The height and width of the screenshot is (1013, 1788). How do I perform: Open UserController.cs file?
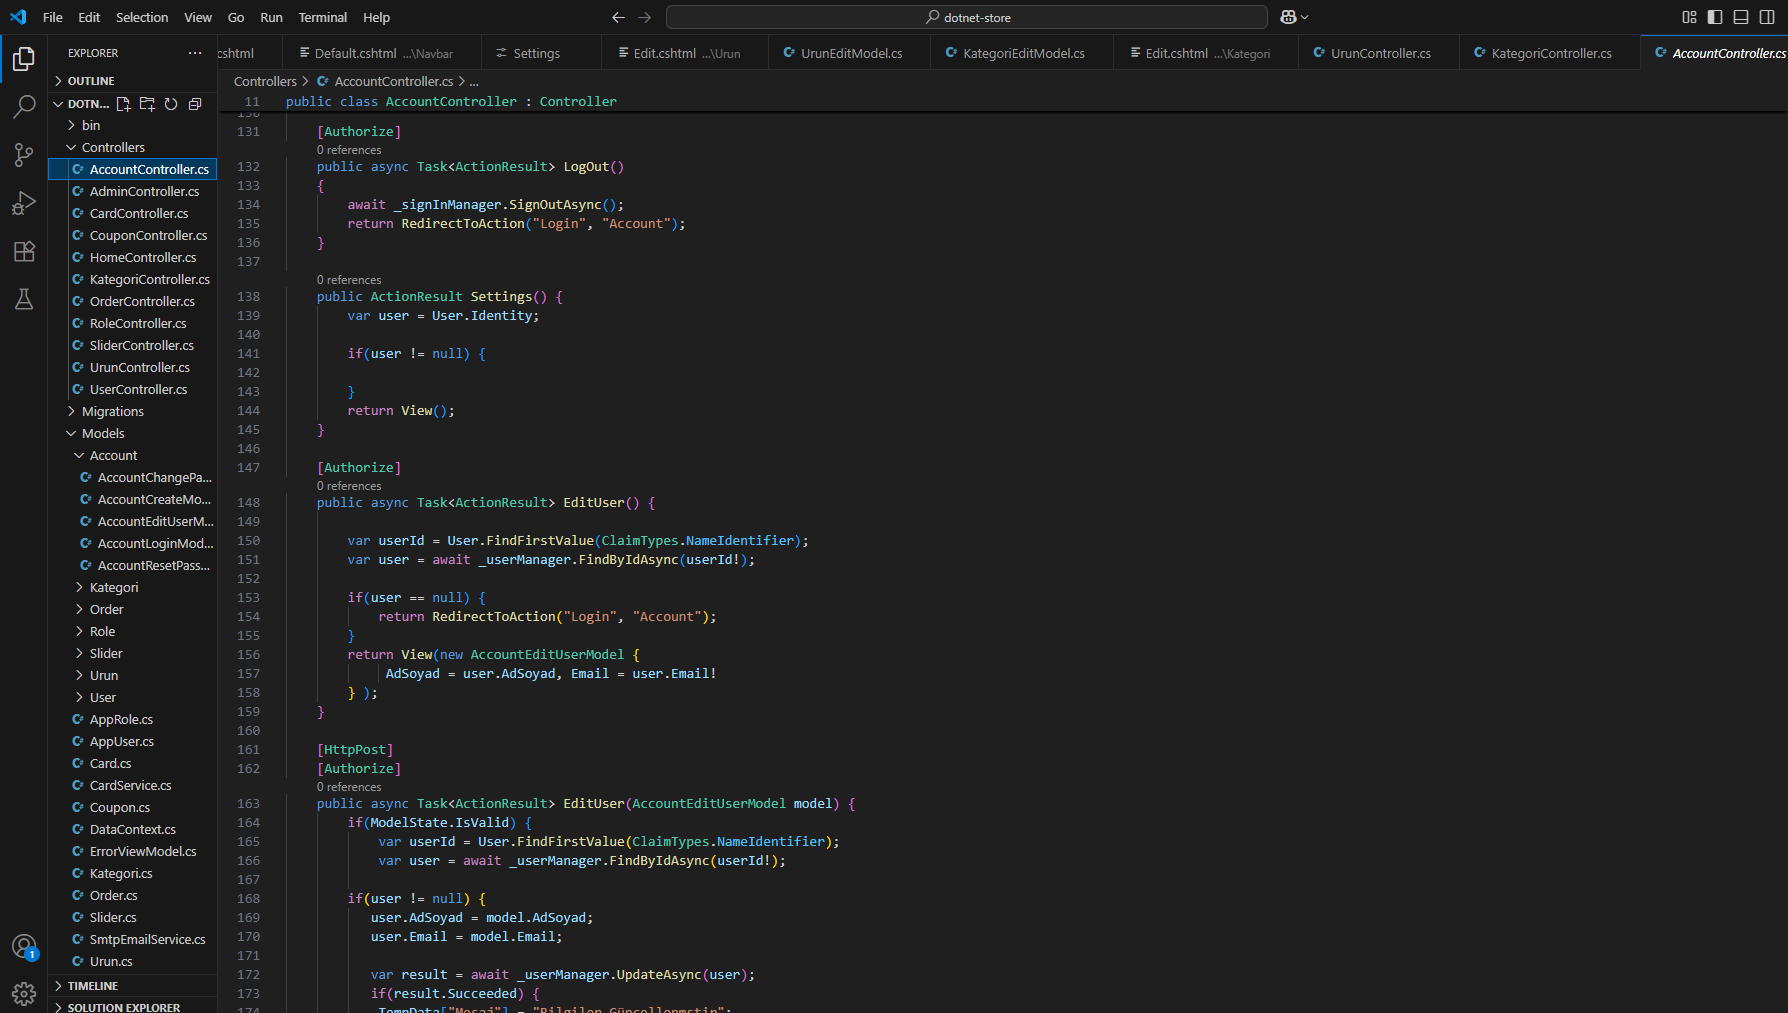[x=132, y=389]
